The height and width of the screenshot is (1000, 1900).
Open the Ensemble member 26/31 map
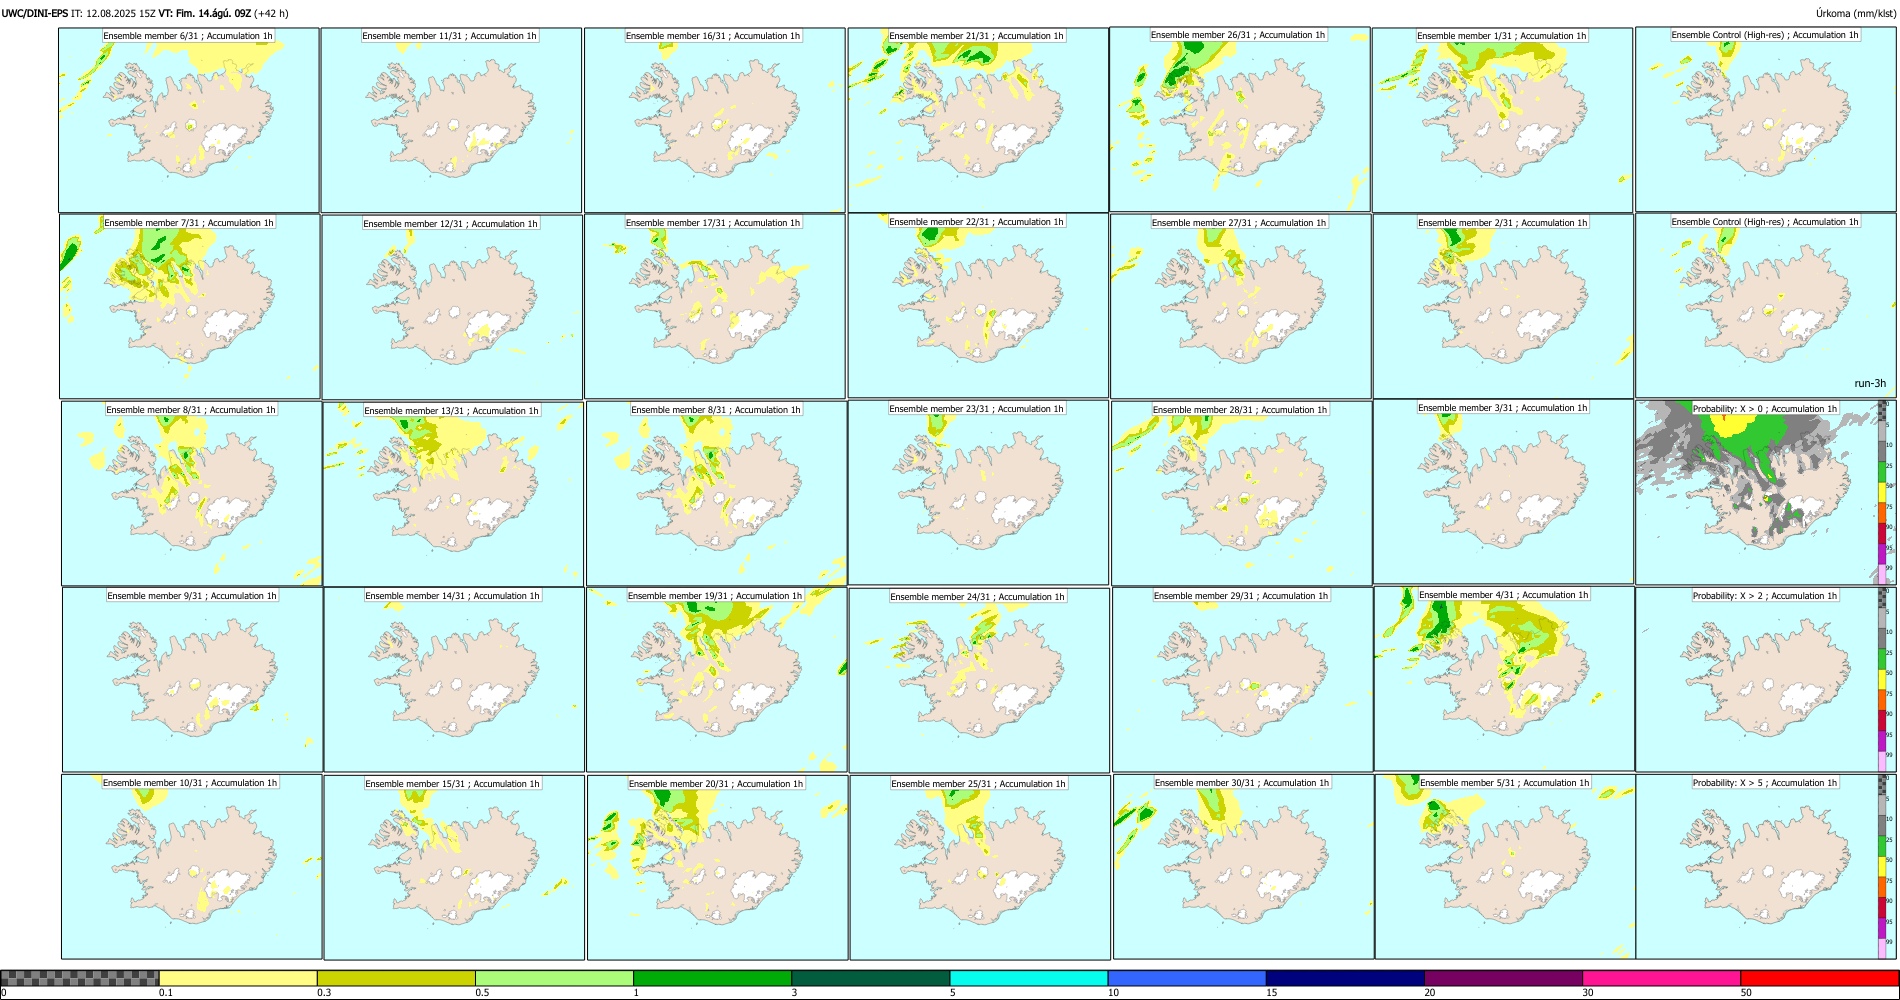click(1240, 119)
